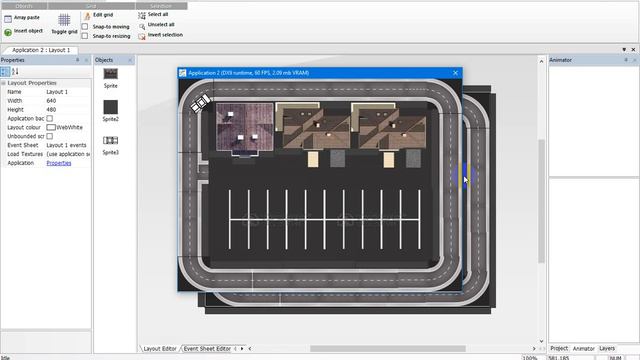The image size is (640, 360).
Task: Select the Sprite3 object thumbnail
Action: [x=111, y=140]
